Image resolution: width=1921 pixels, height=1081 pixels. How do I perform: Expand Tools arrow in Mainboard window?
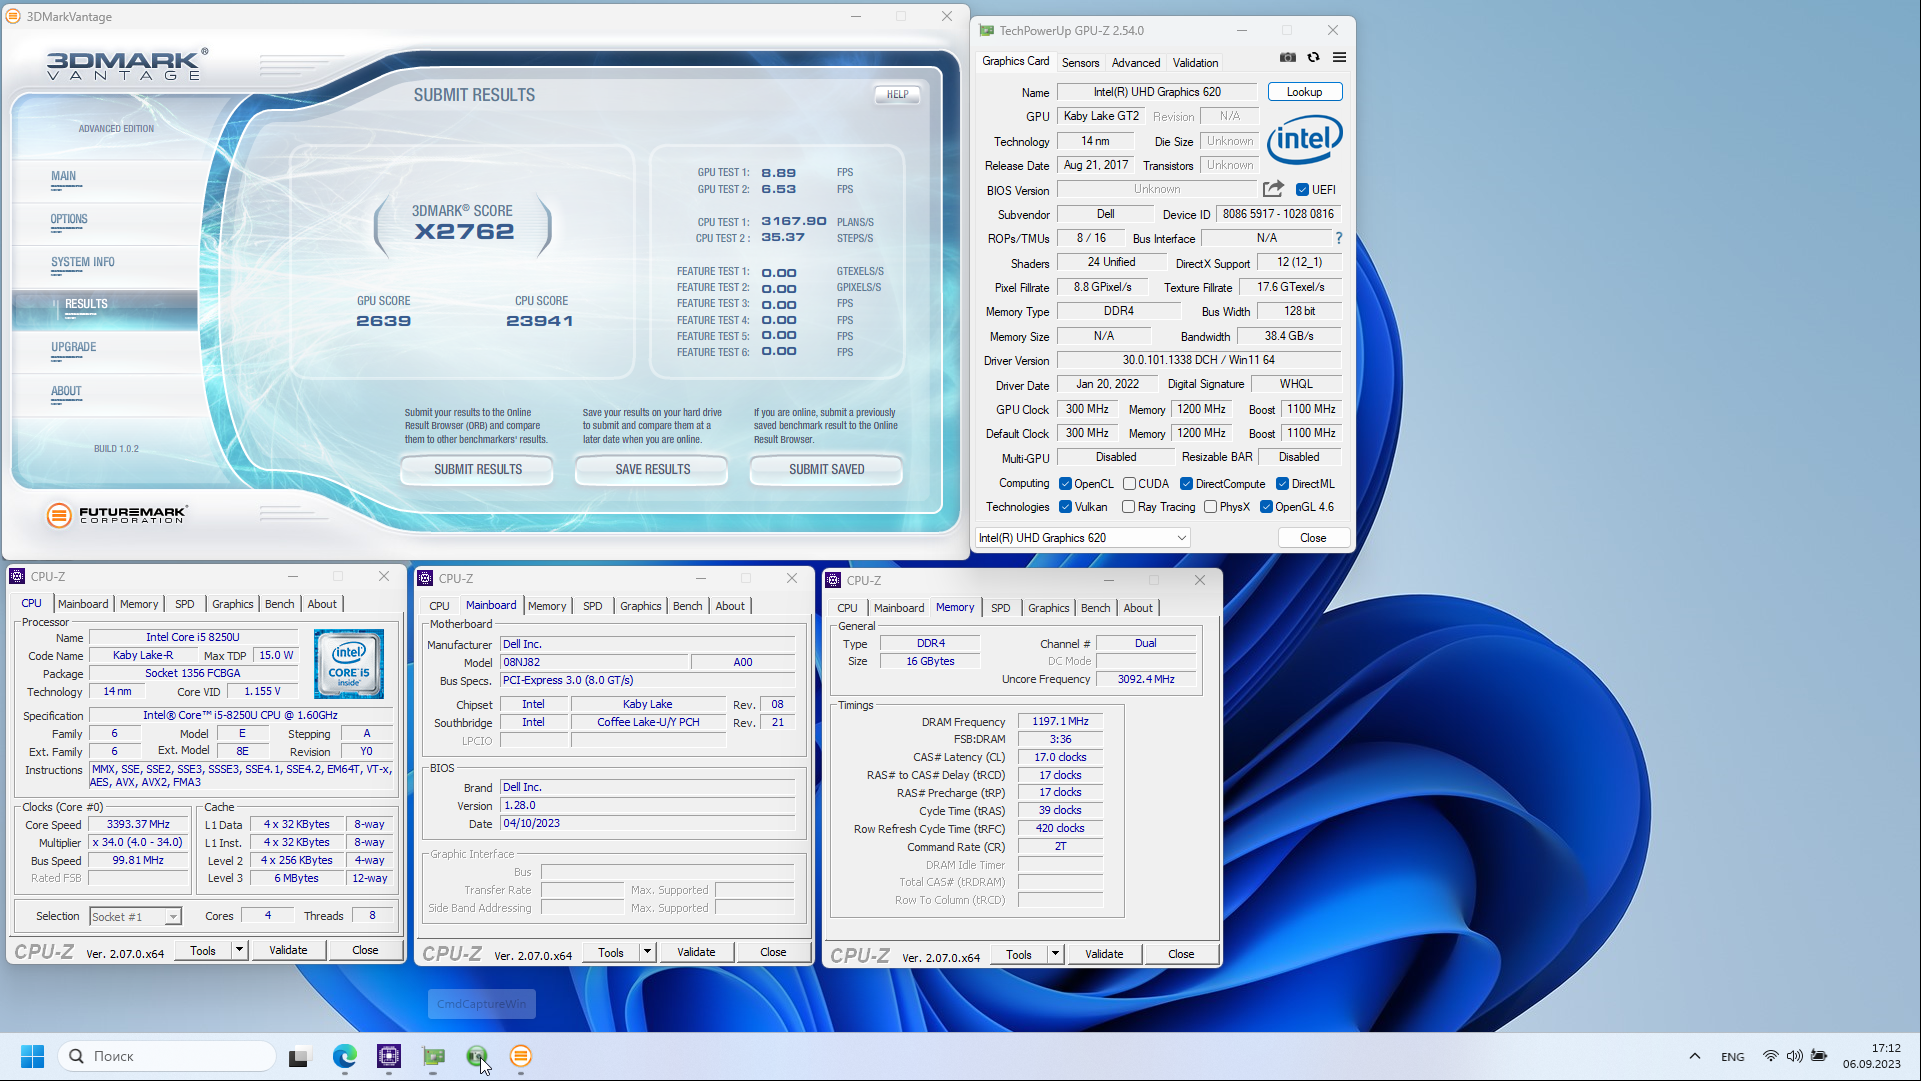coord(647,952)
